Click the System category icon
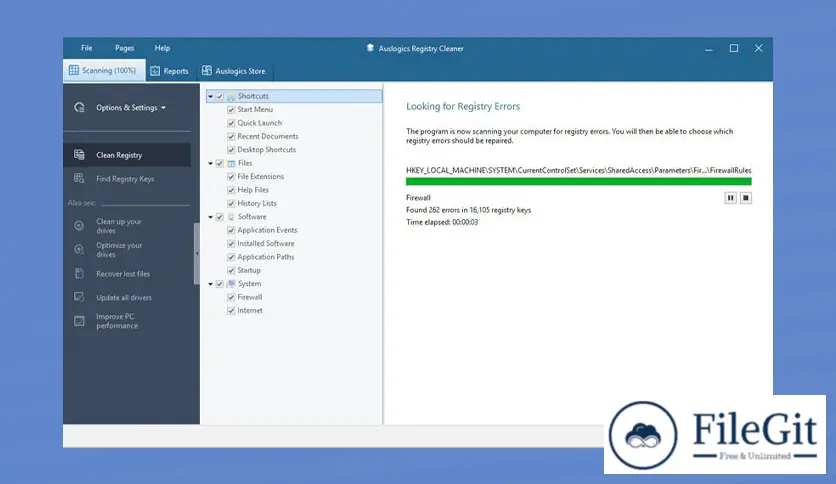This screenshot has height=484, width=836. [231, 284]
